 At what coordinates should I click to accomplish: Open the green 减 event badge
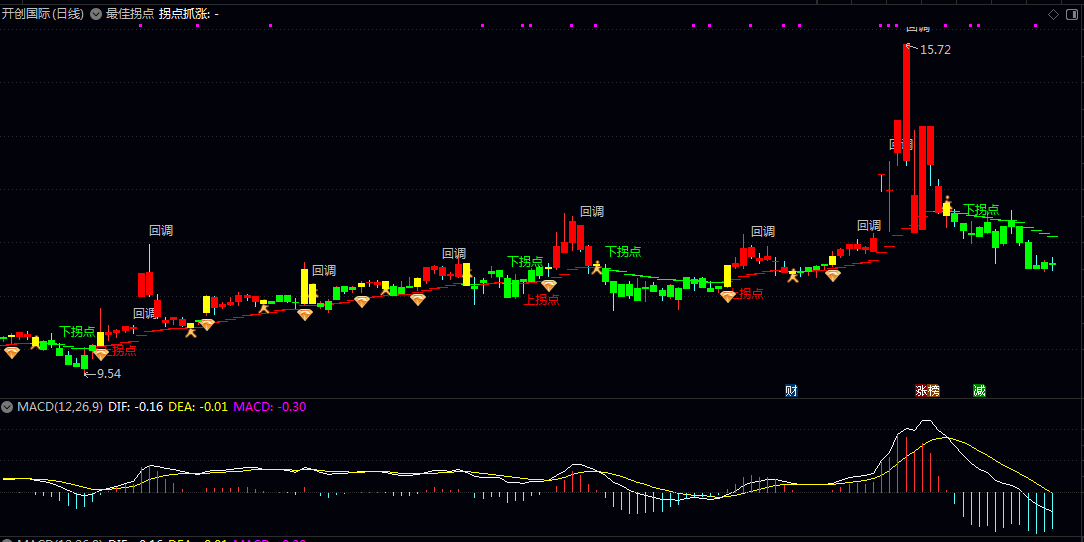click(x=979, y=391)
